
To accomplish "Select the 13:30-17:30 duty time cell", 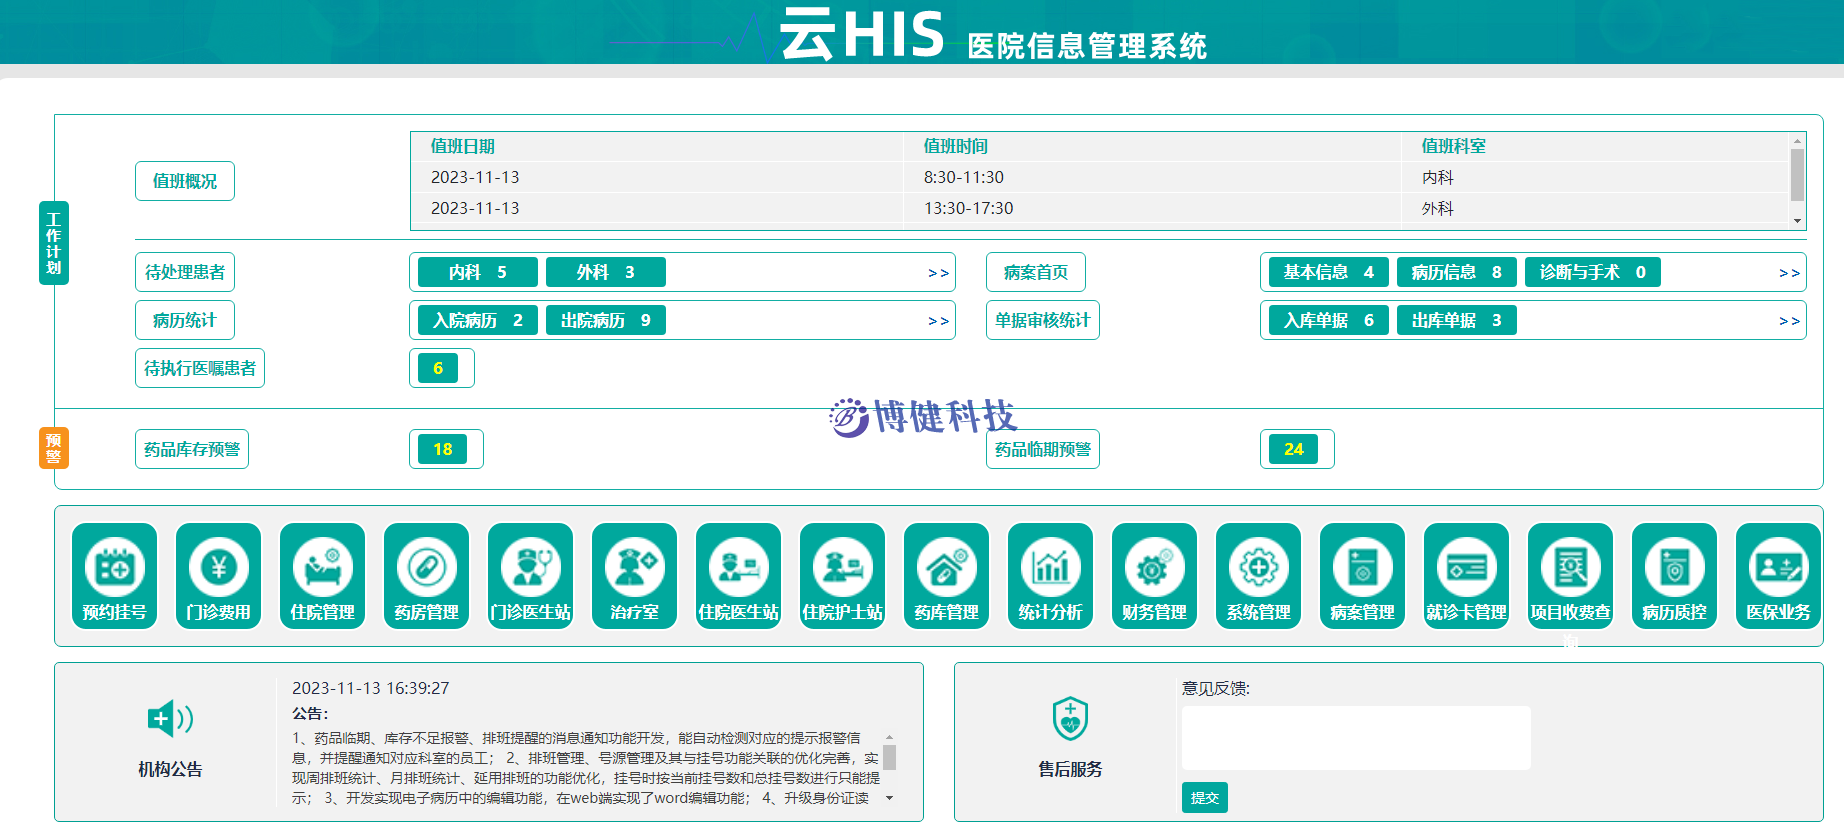I will 969,208.
